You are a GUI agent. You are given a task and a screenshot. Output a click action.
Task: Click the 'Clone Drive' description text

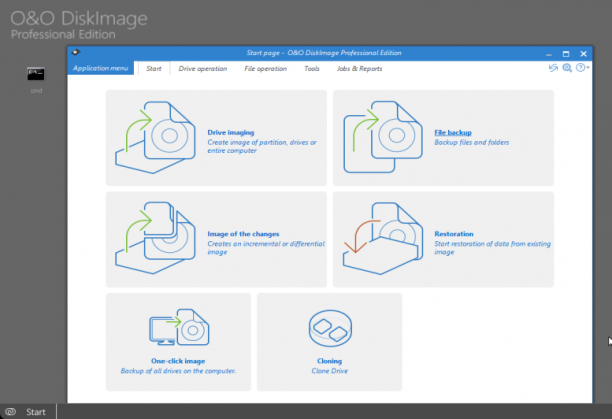[329, 371]
